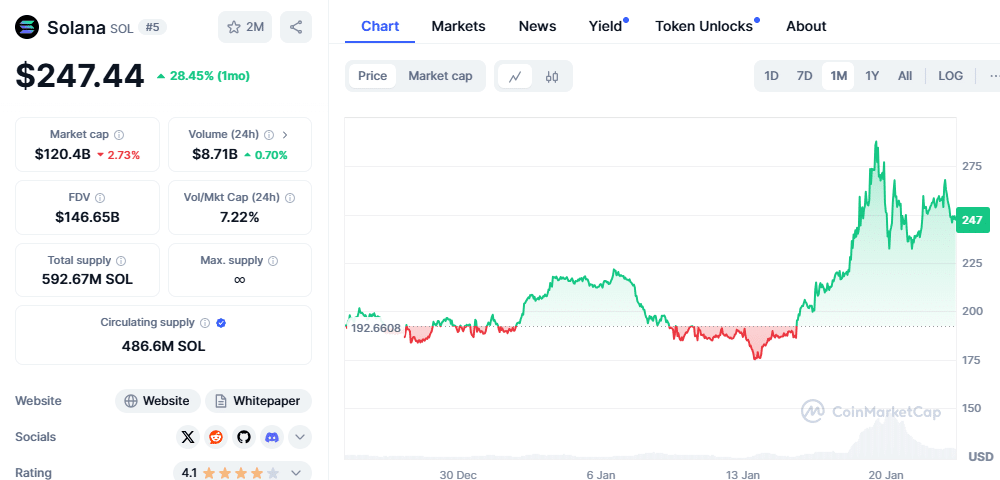The height and width of the screenshot is (480, 1000).
Task: Open the chart's more options ellipsis
Action: (x=993, y=76)
